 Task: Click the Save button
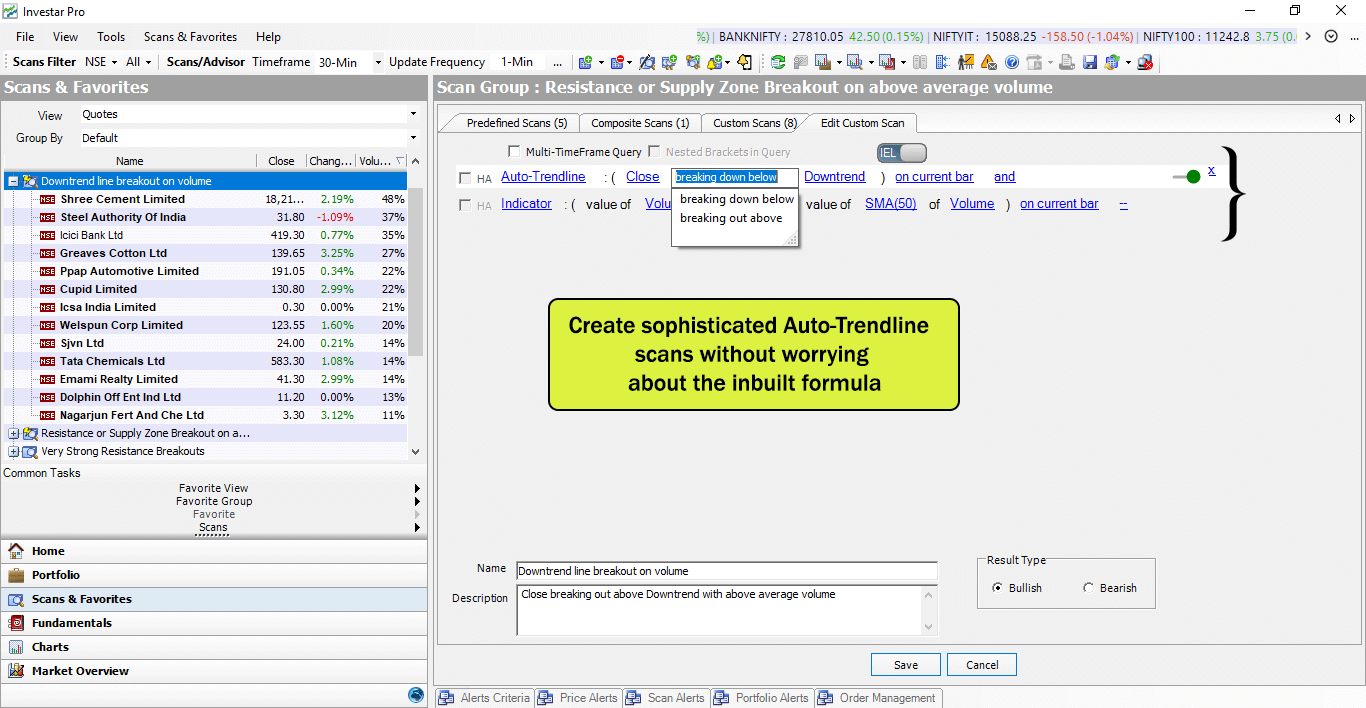click(x=905, y=665)
